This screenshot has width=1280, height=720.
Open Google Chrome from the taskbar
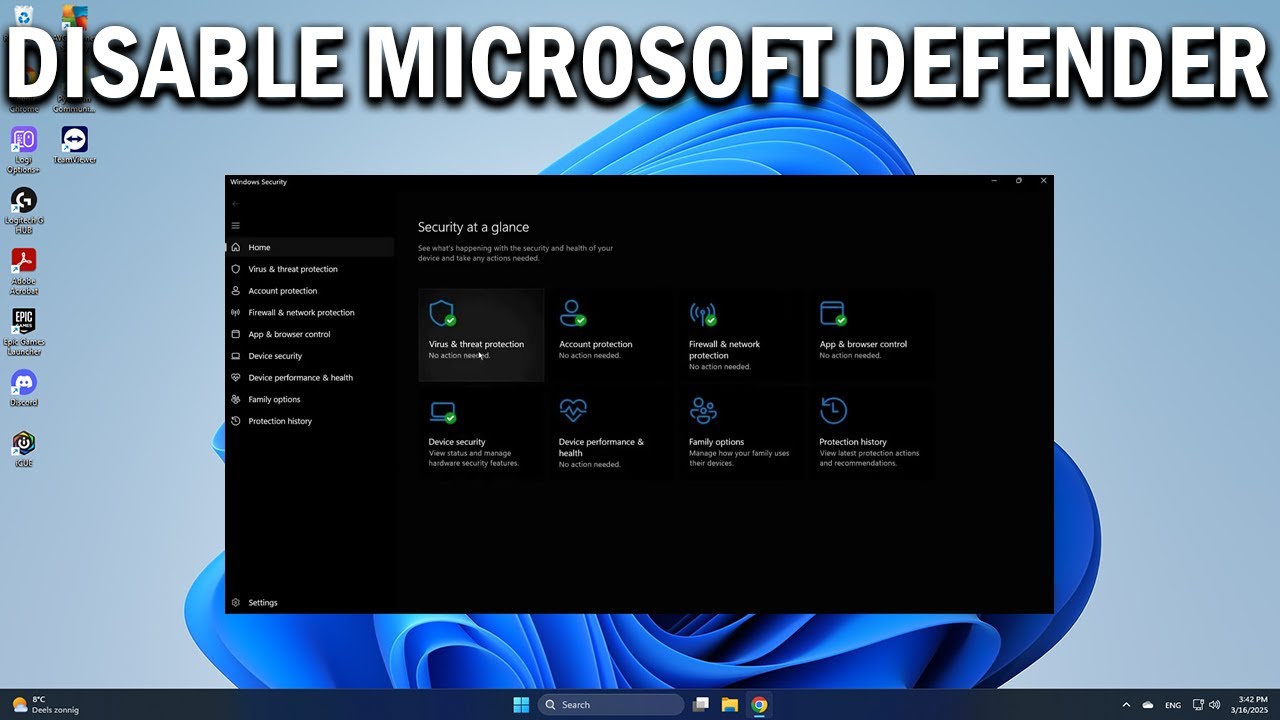coord(759,705)
